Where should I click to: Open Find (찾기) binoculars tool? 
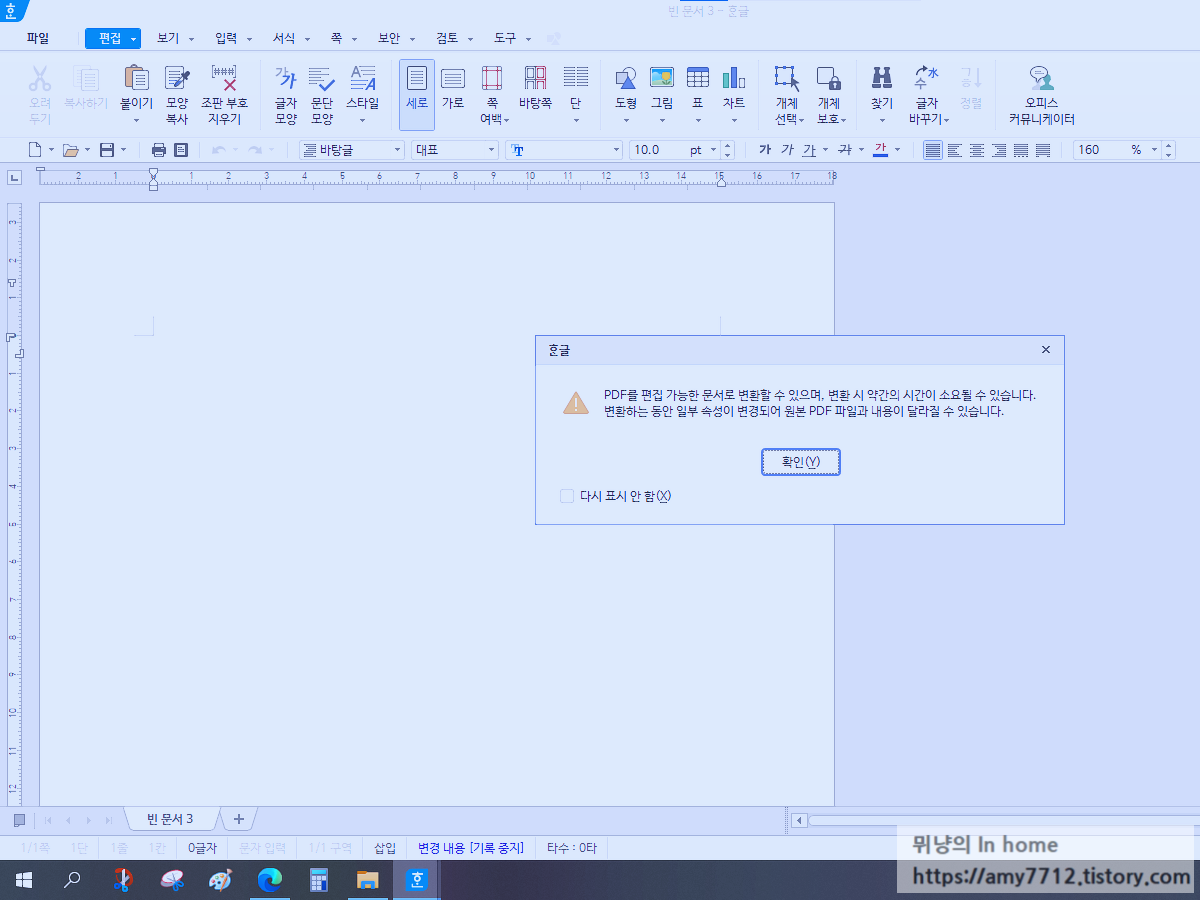point(882,79)
